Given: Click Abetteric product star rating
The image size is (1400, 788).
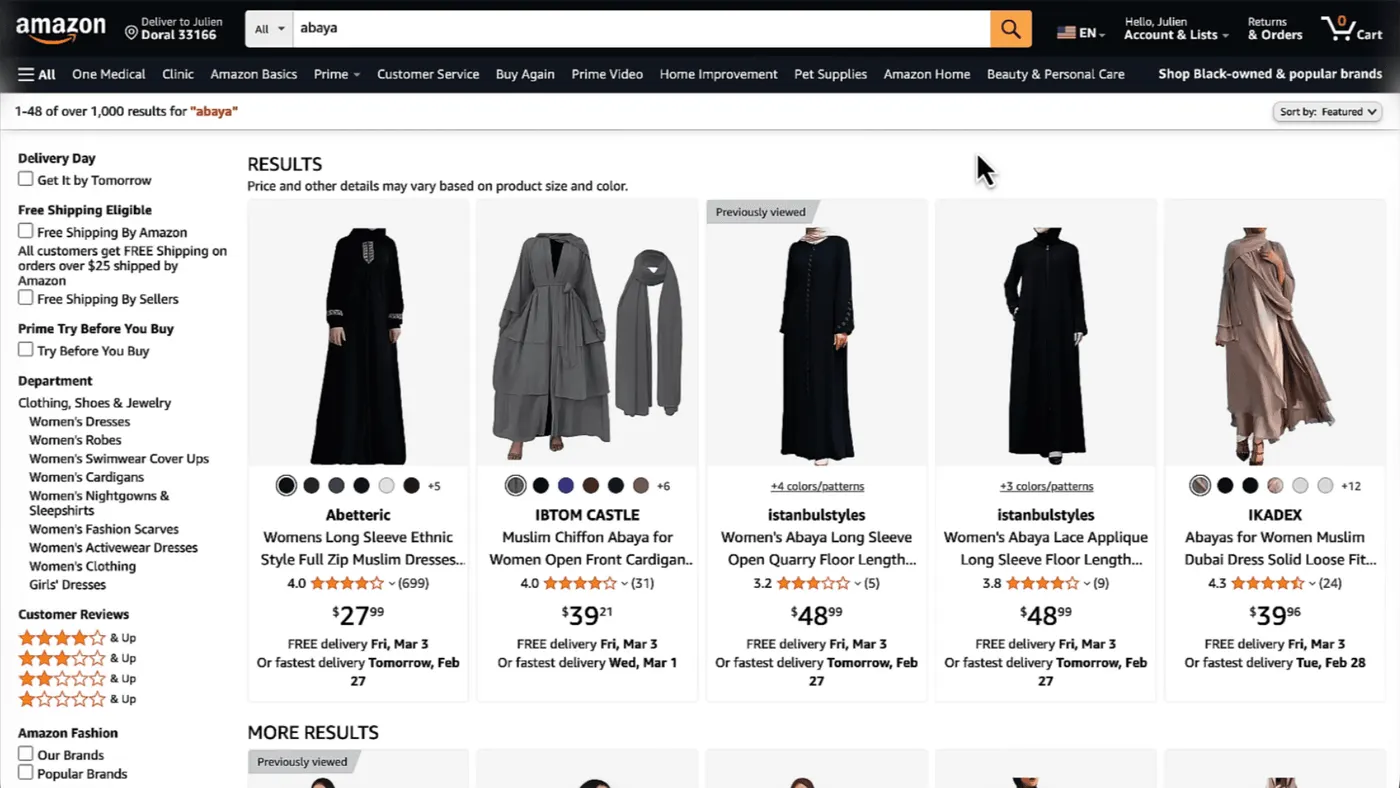Looking at the screenshot, I should (x=347, y=583).
